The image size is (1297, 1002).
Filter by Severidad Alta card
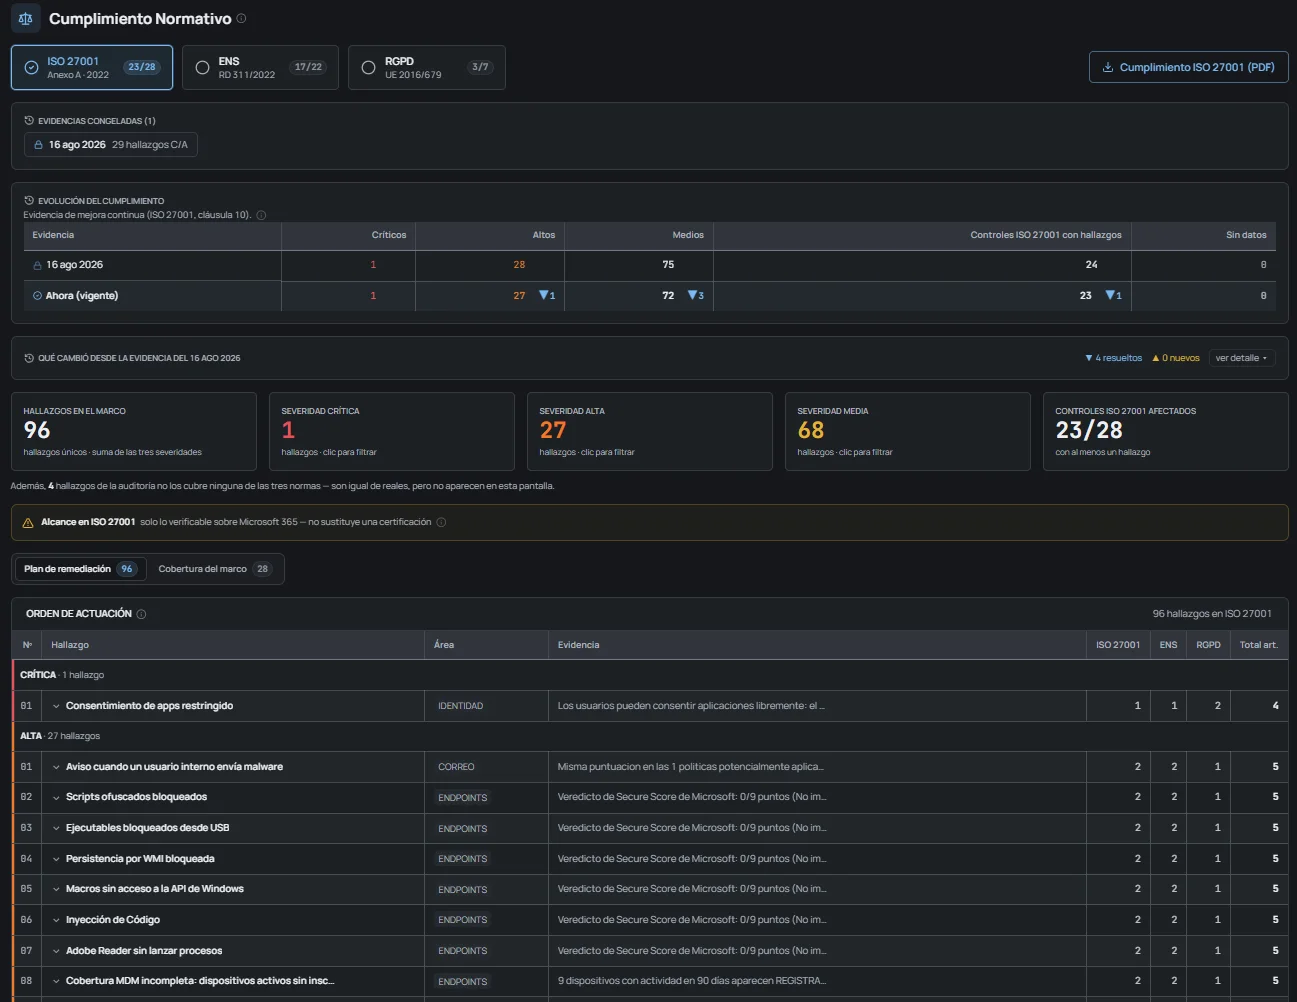pyautogui.click(x=650, y=431)
